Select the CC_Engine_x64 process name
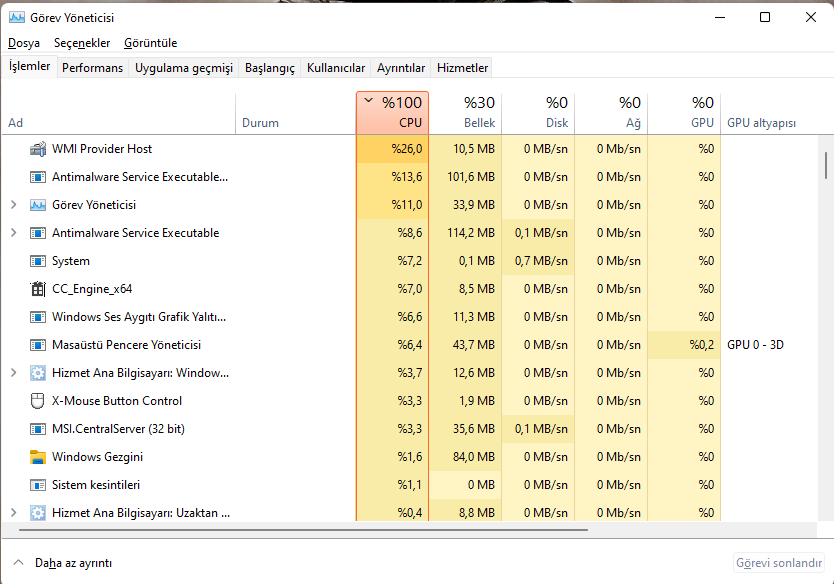 92,289
